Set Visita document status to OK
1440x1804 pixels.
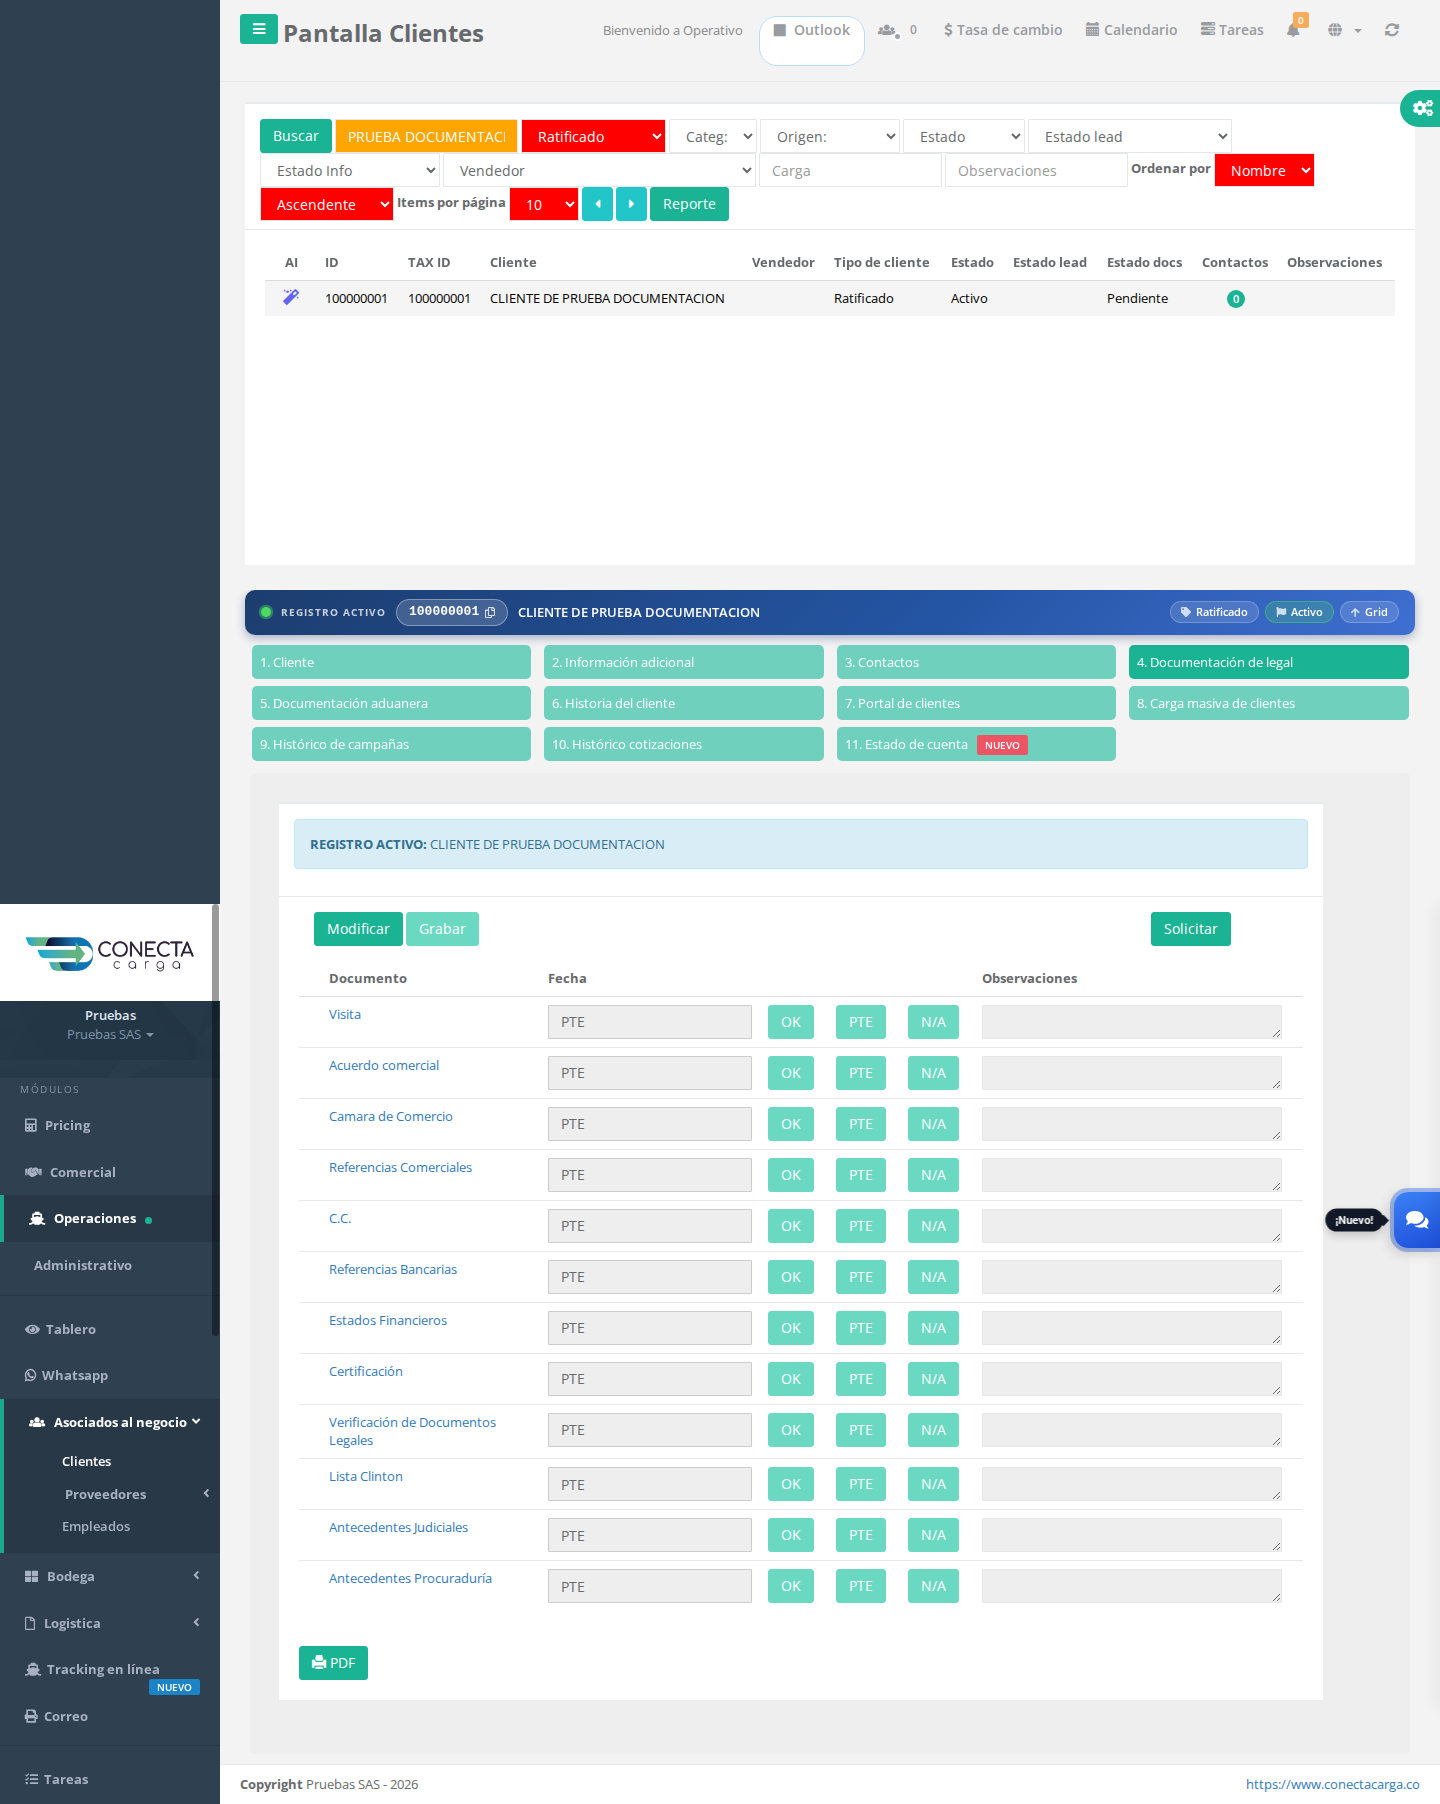[x=791, y=1022]
